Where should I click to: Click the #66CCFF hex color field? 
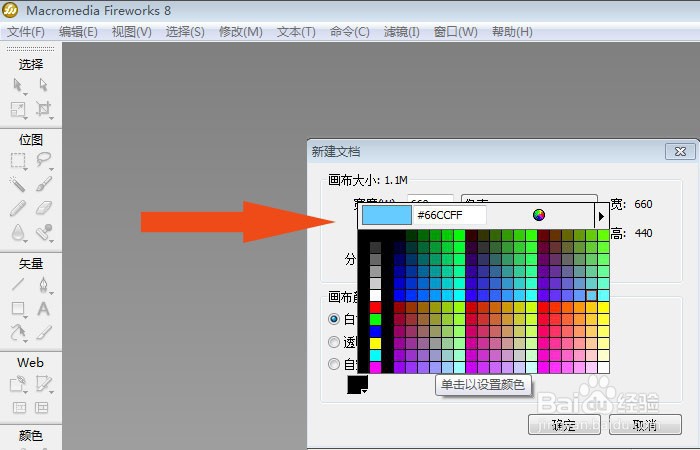450,215
